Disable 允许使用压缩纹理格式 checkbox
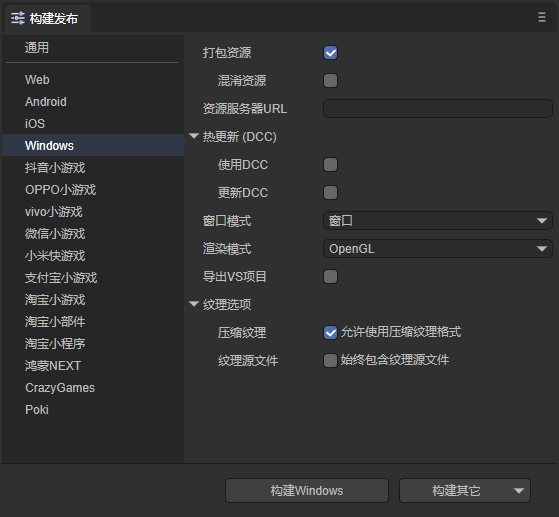The image size is (559, 517). (330, 333)
